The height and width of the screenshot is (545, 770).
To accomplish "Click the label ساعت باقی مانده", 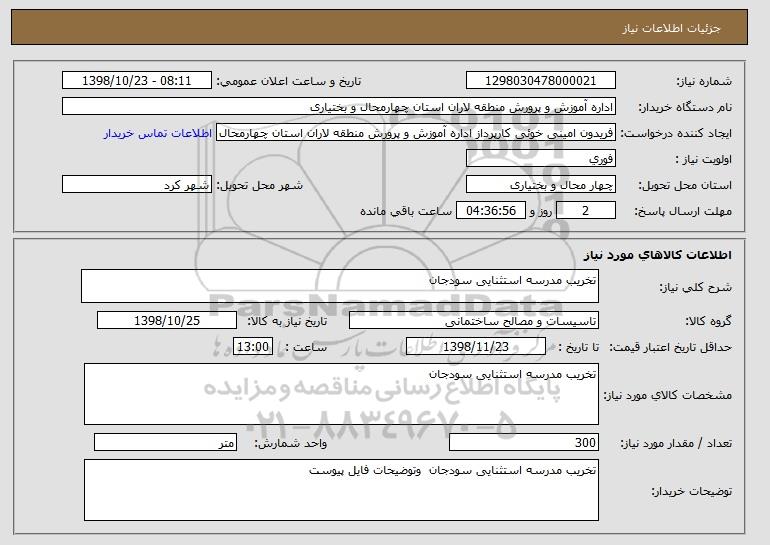I will (x=406, y=211).
